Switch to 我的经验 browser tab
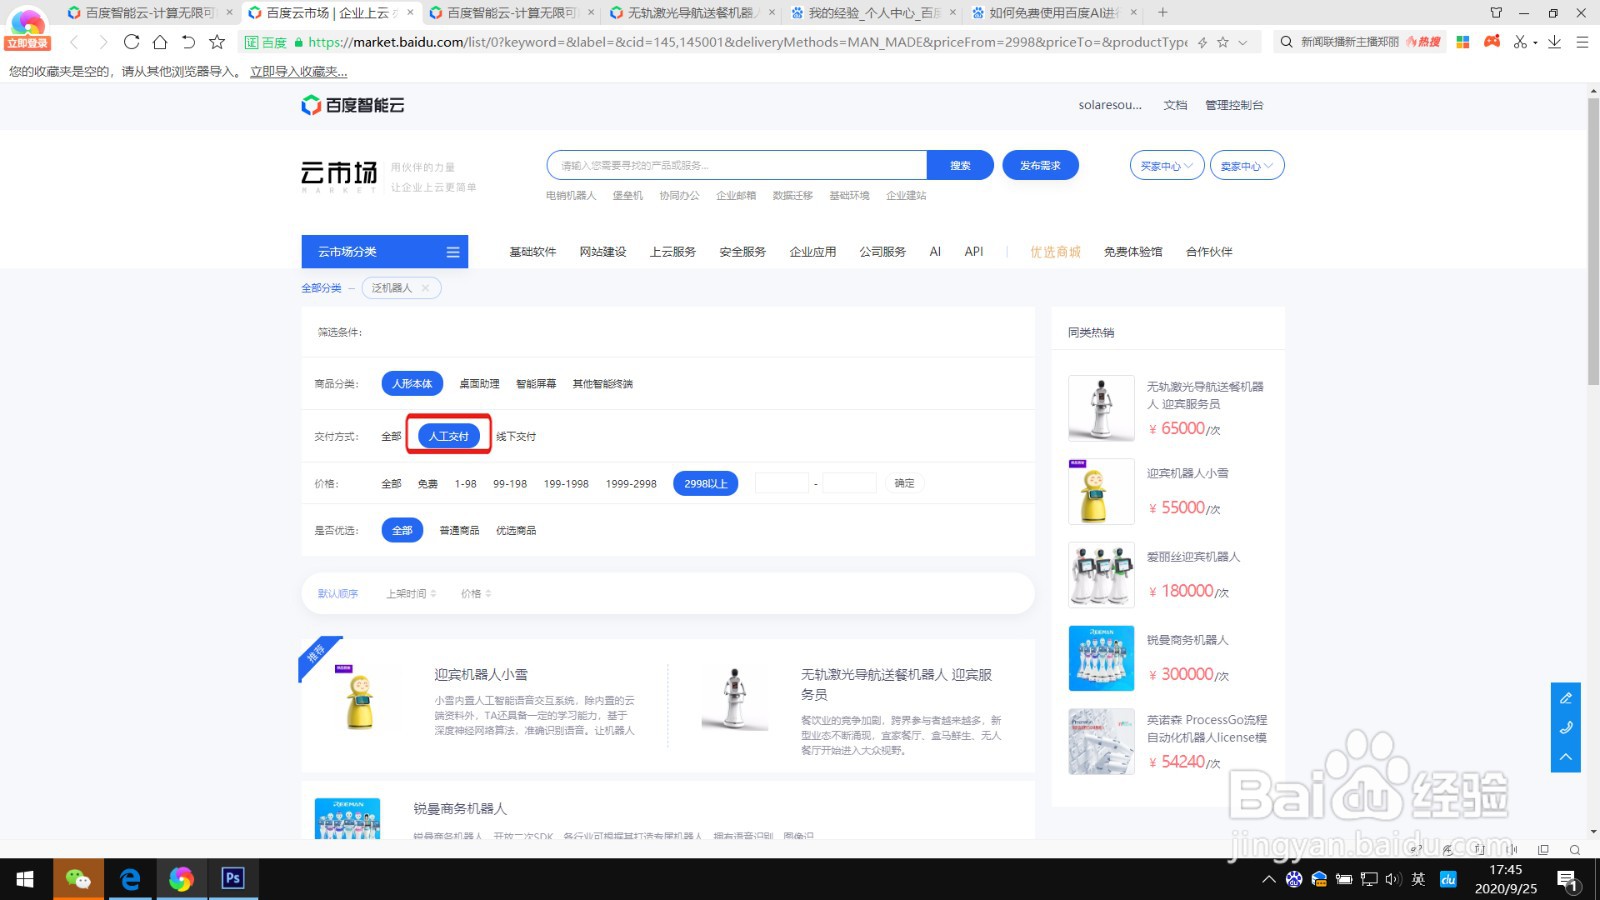This screenshot has width=1600, height=900. pyautogui.click(x=873, y=13)
